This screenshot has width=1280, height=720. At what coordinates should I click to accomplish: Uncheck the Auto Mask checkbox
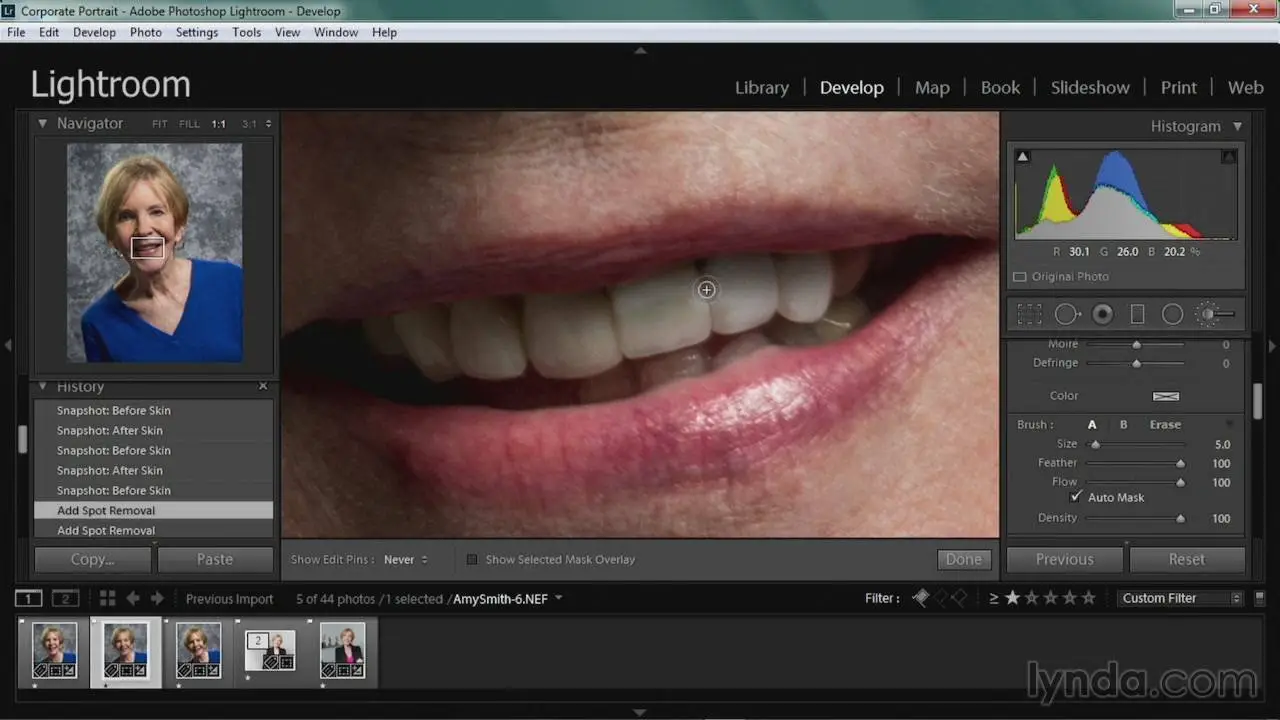pyautogui.click(x=1076, y=497)
